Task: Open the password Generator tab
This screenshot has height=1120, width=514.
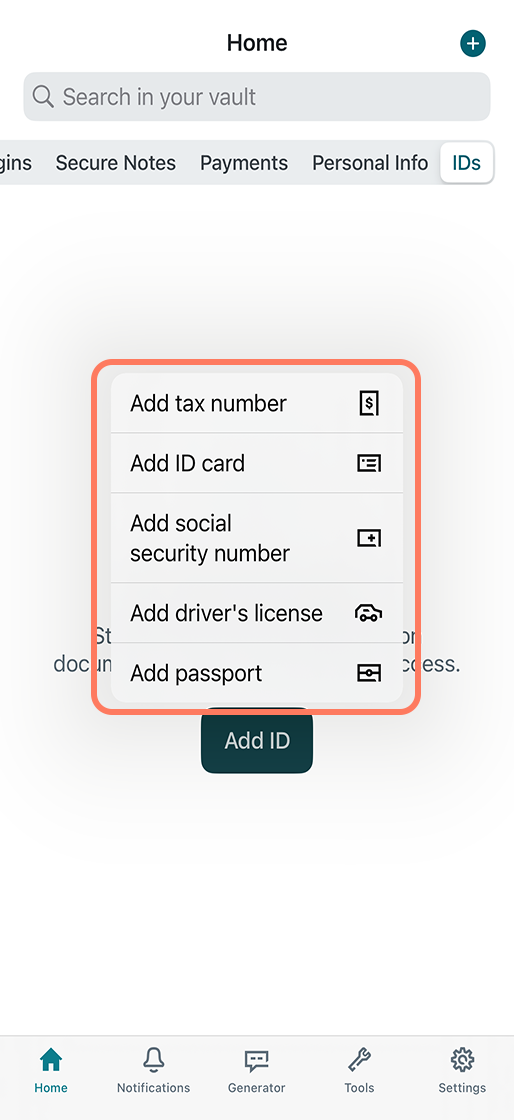Action: 256,1070
